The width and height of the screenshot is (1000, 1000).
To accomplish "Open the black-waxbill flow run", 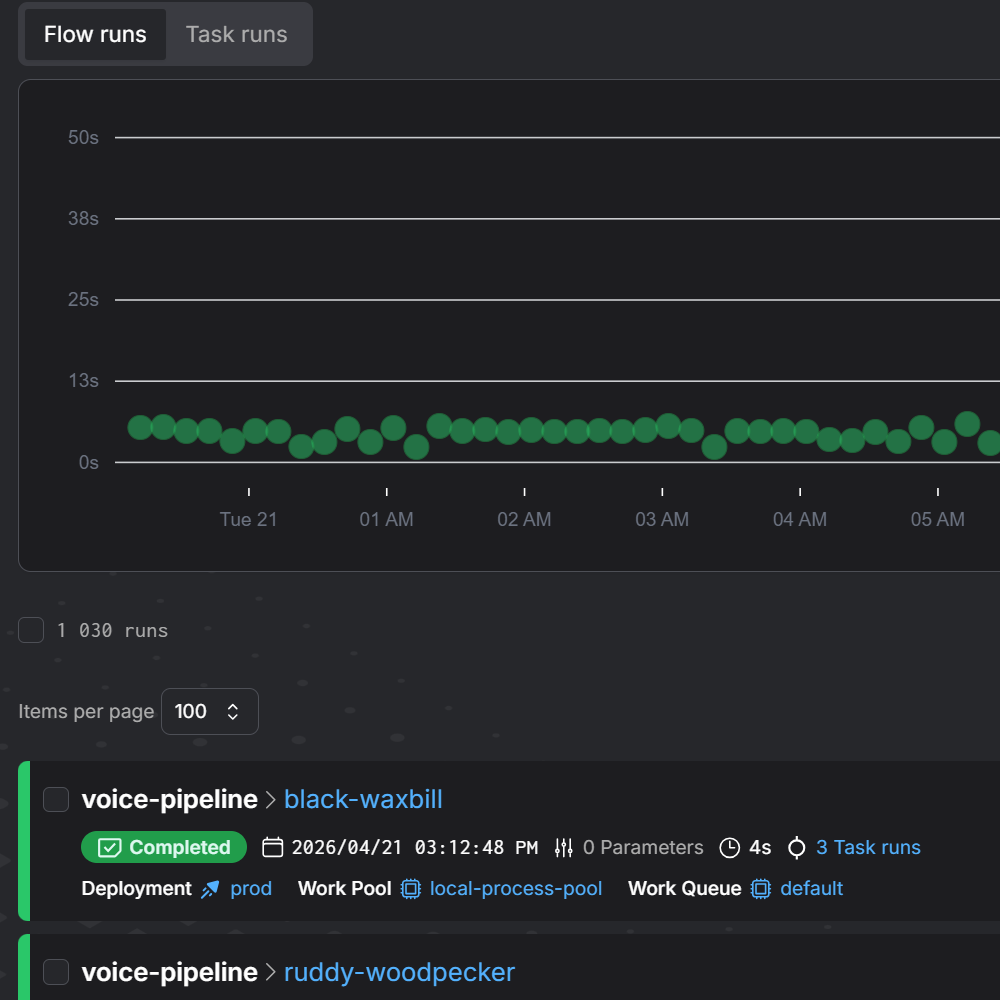I will tap(363, 800).
